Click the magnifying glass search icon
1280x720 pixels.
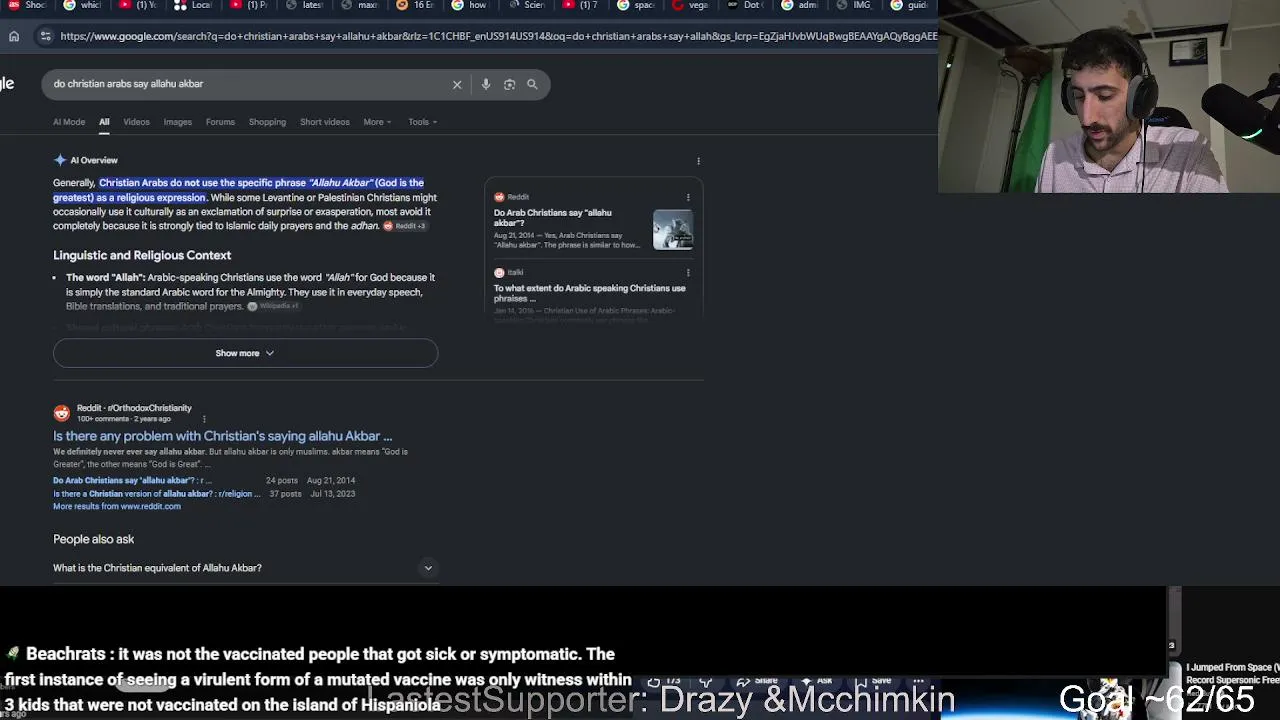click(x=532, y=84)
